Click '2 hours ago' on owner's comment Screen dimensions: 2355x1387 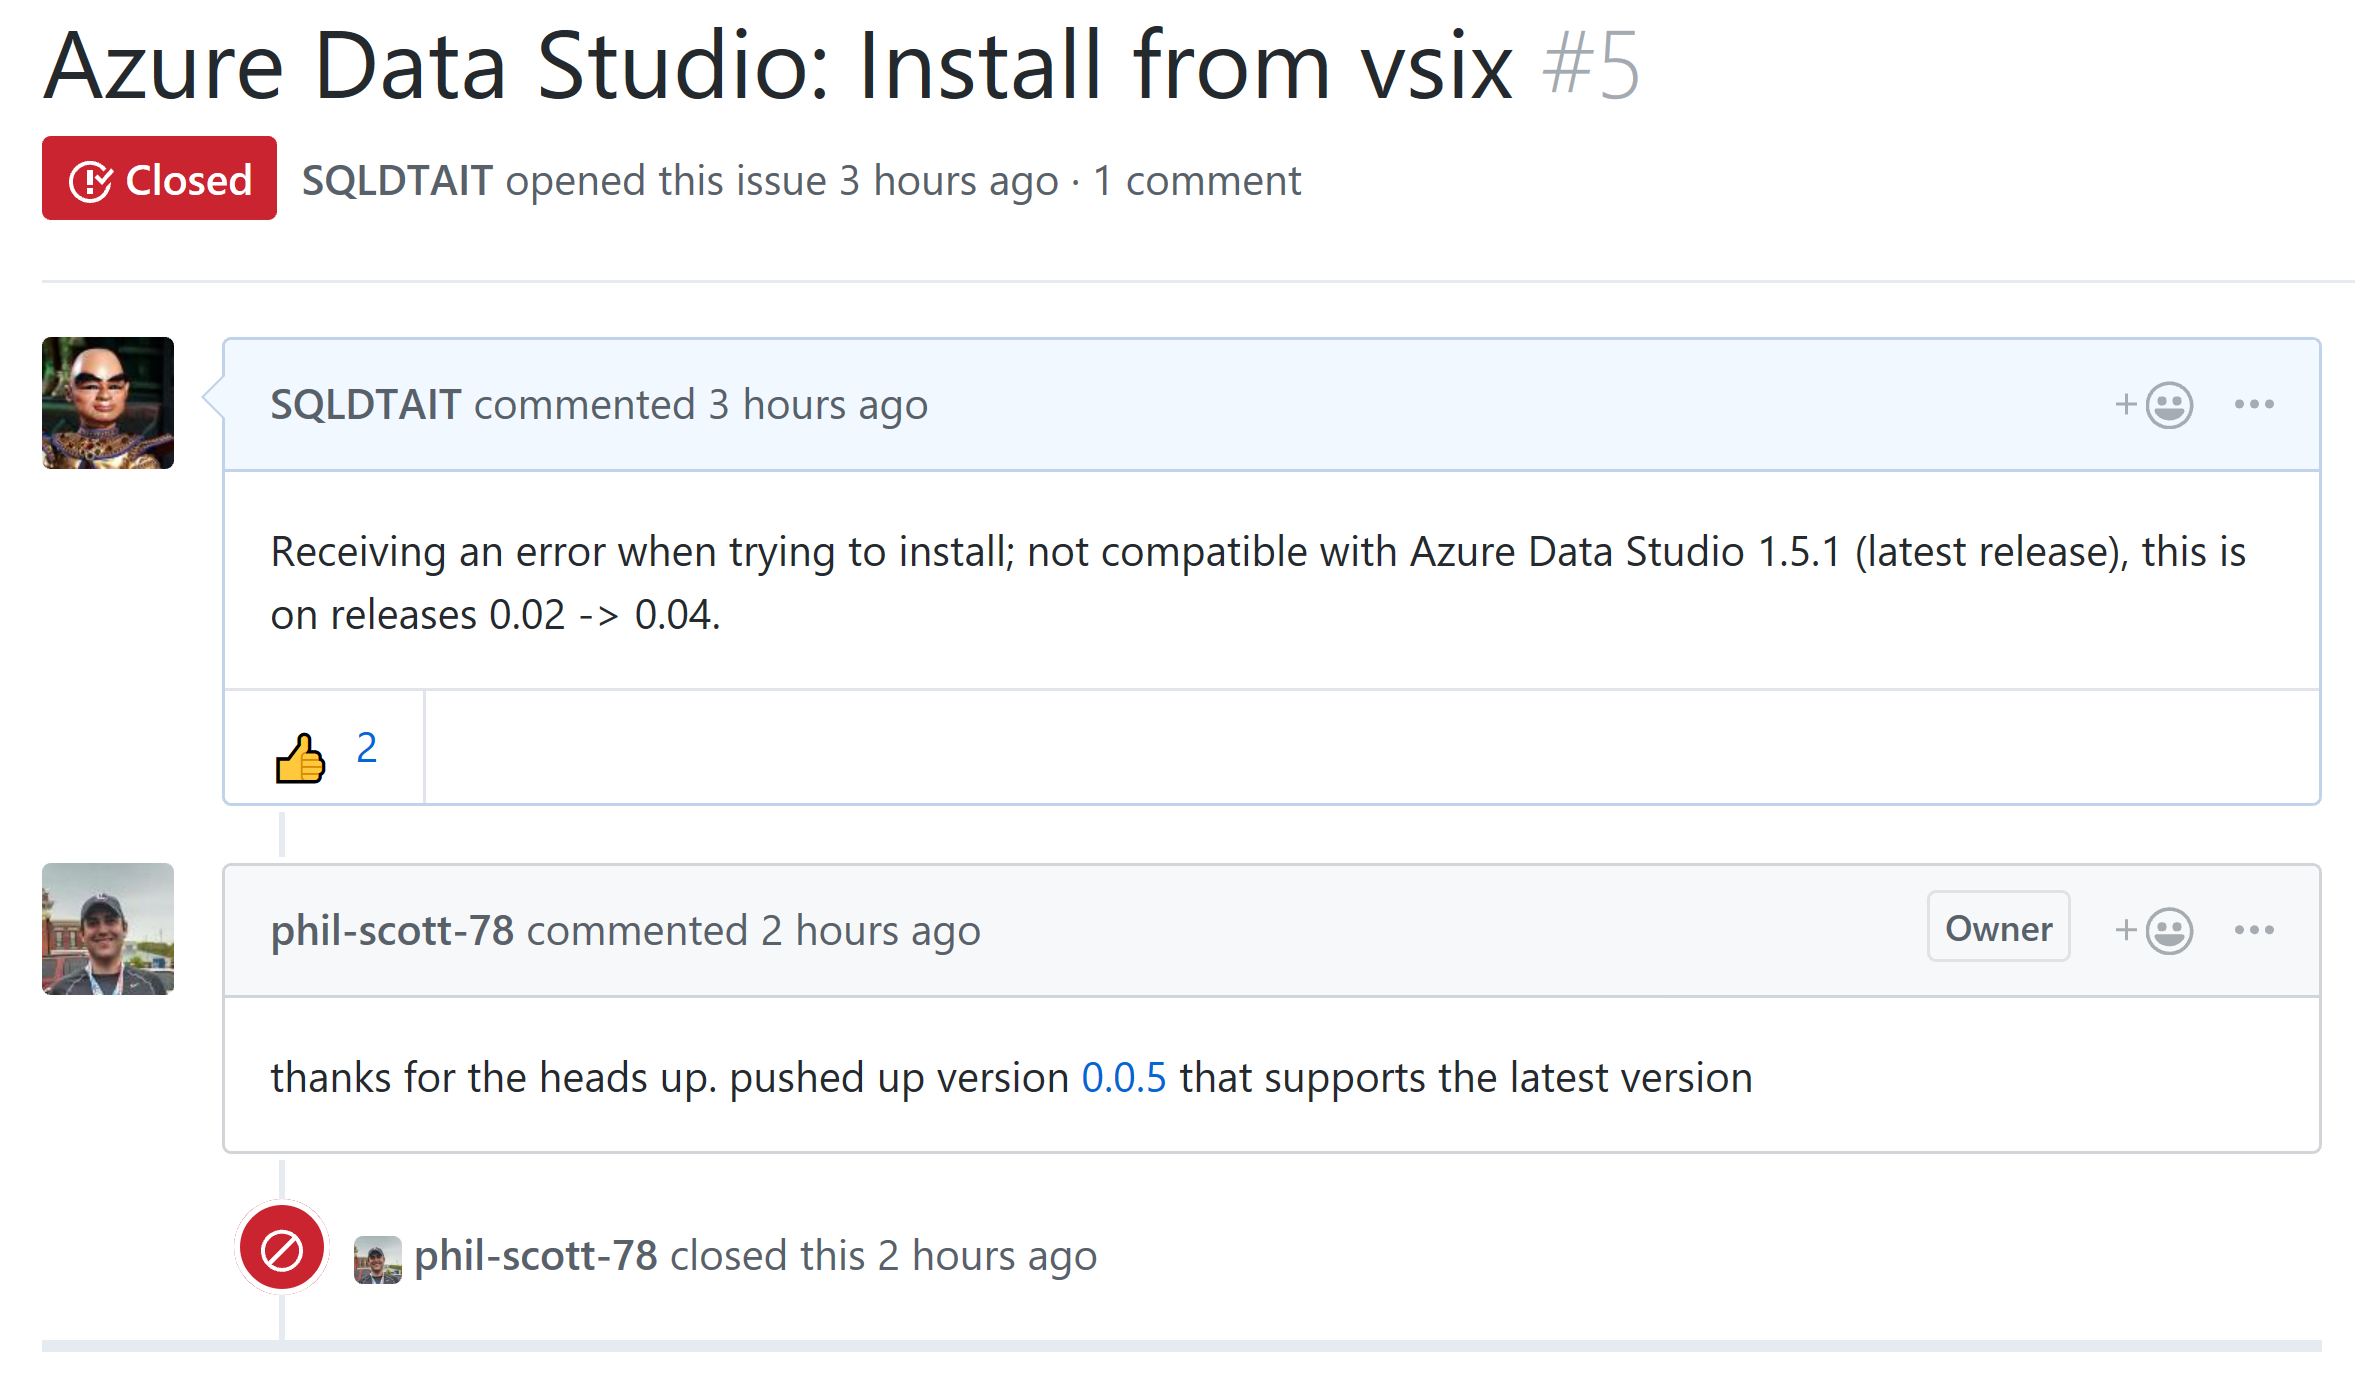coord(870,931)
